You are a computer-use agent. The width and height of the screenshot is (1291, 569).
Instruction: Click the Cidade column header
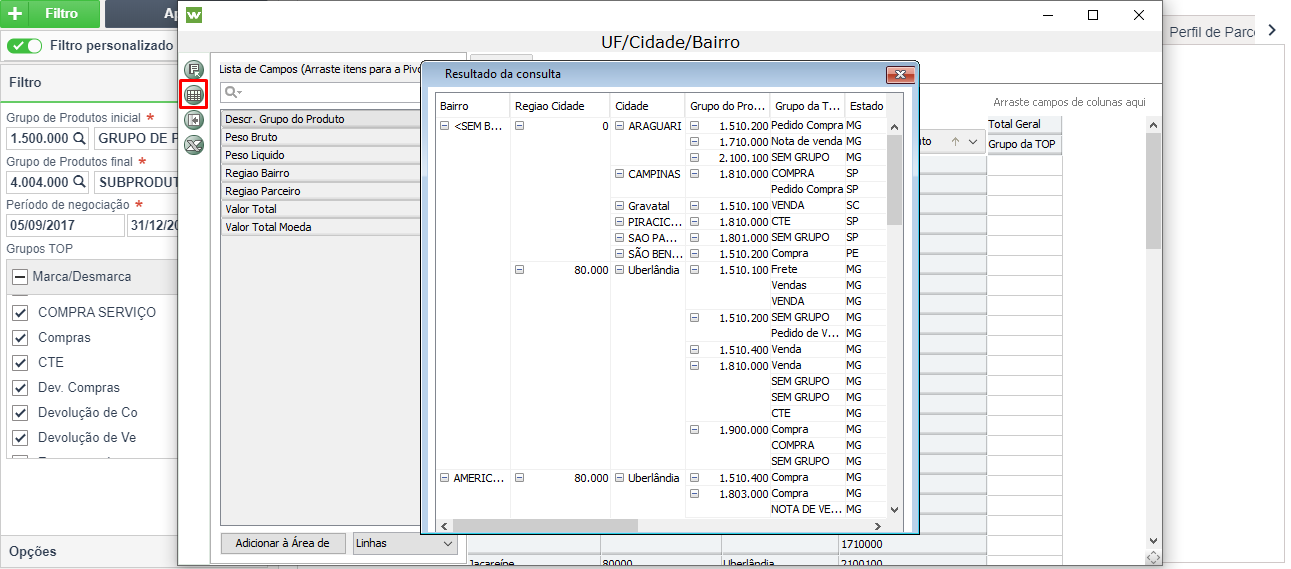647,105
